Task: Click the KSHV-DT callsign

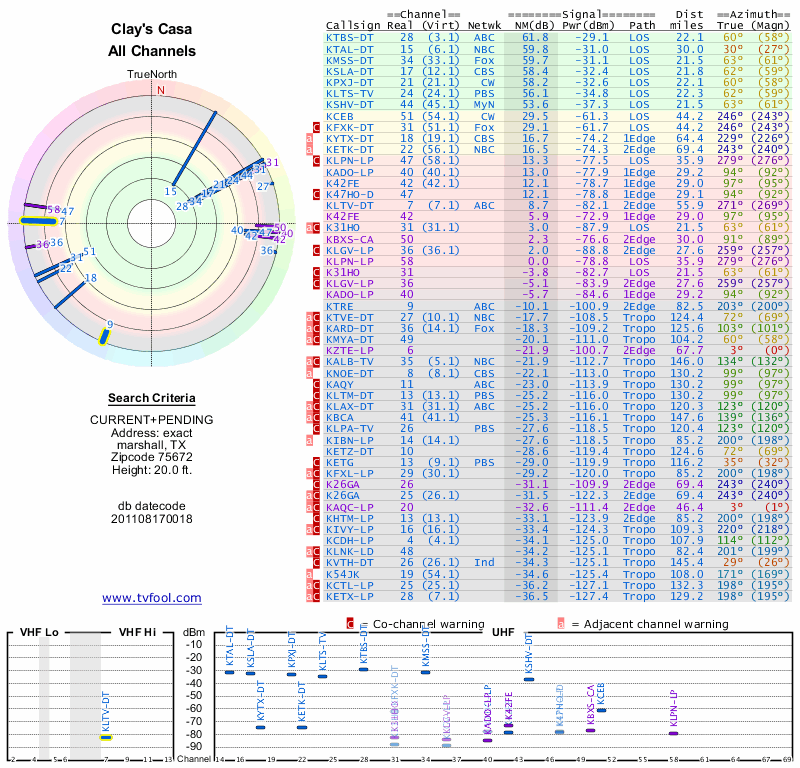Action: 350,105
